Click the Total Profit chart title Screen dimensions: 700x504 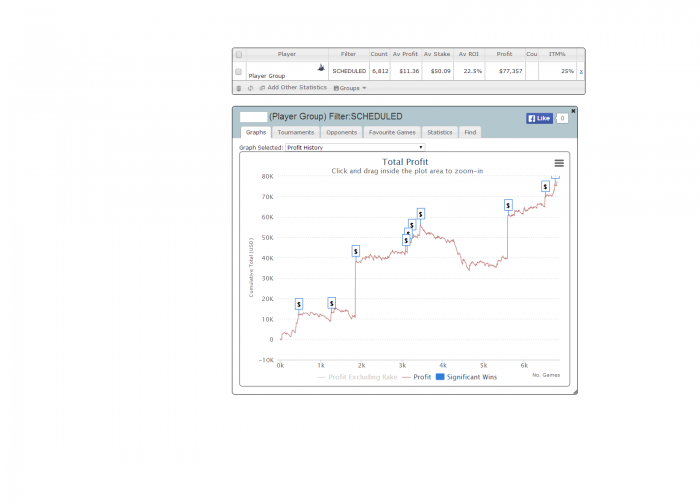[x=405, y=162]
